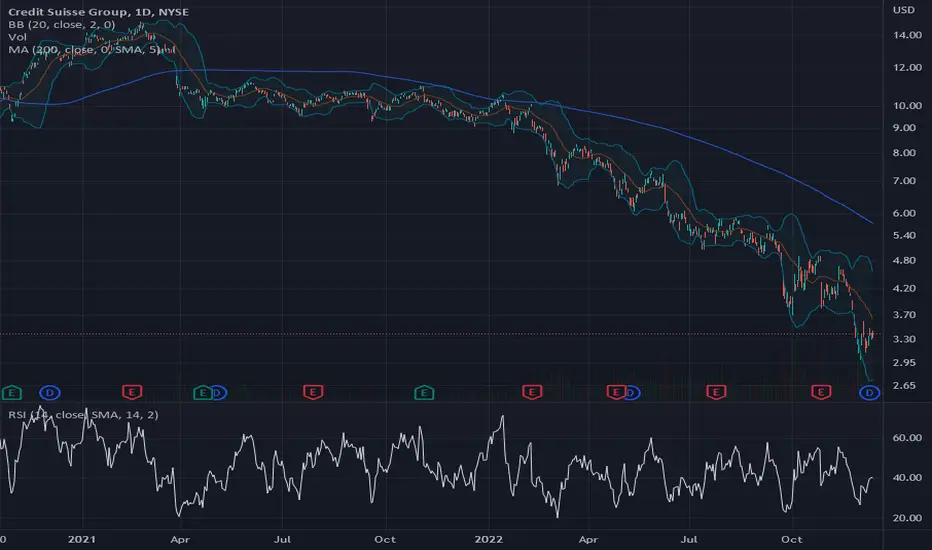Click red earnings marker just after 2022 label
This screenshot has width=932, height=550.
pyautogui.click(x=532, y=392)
